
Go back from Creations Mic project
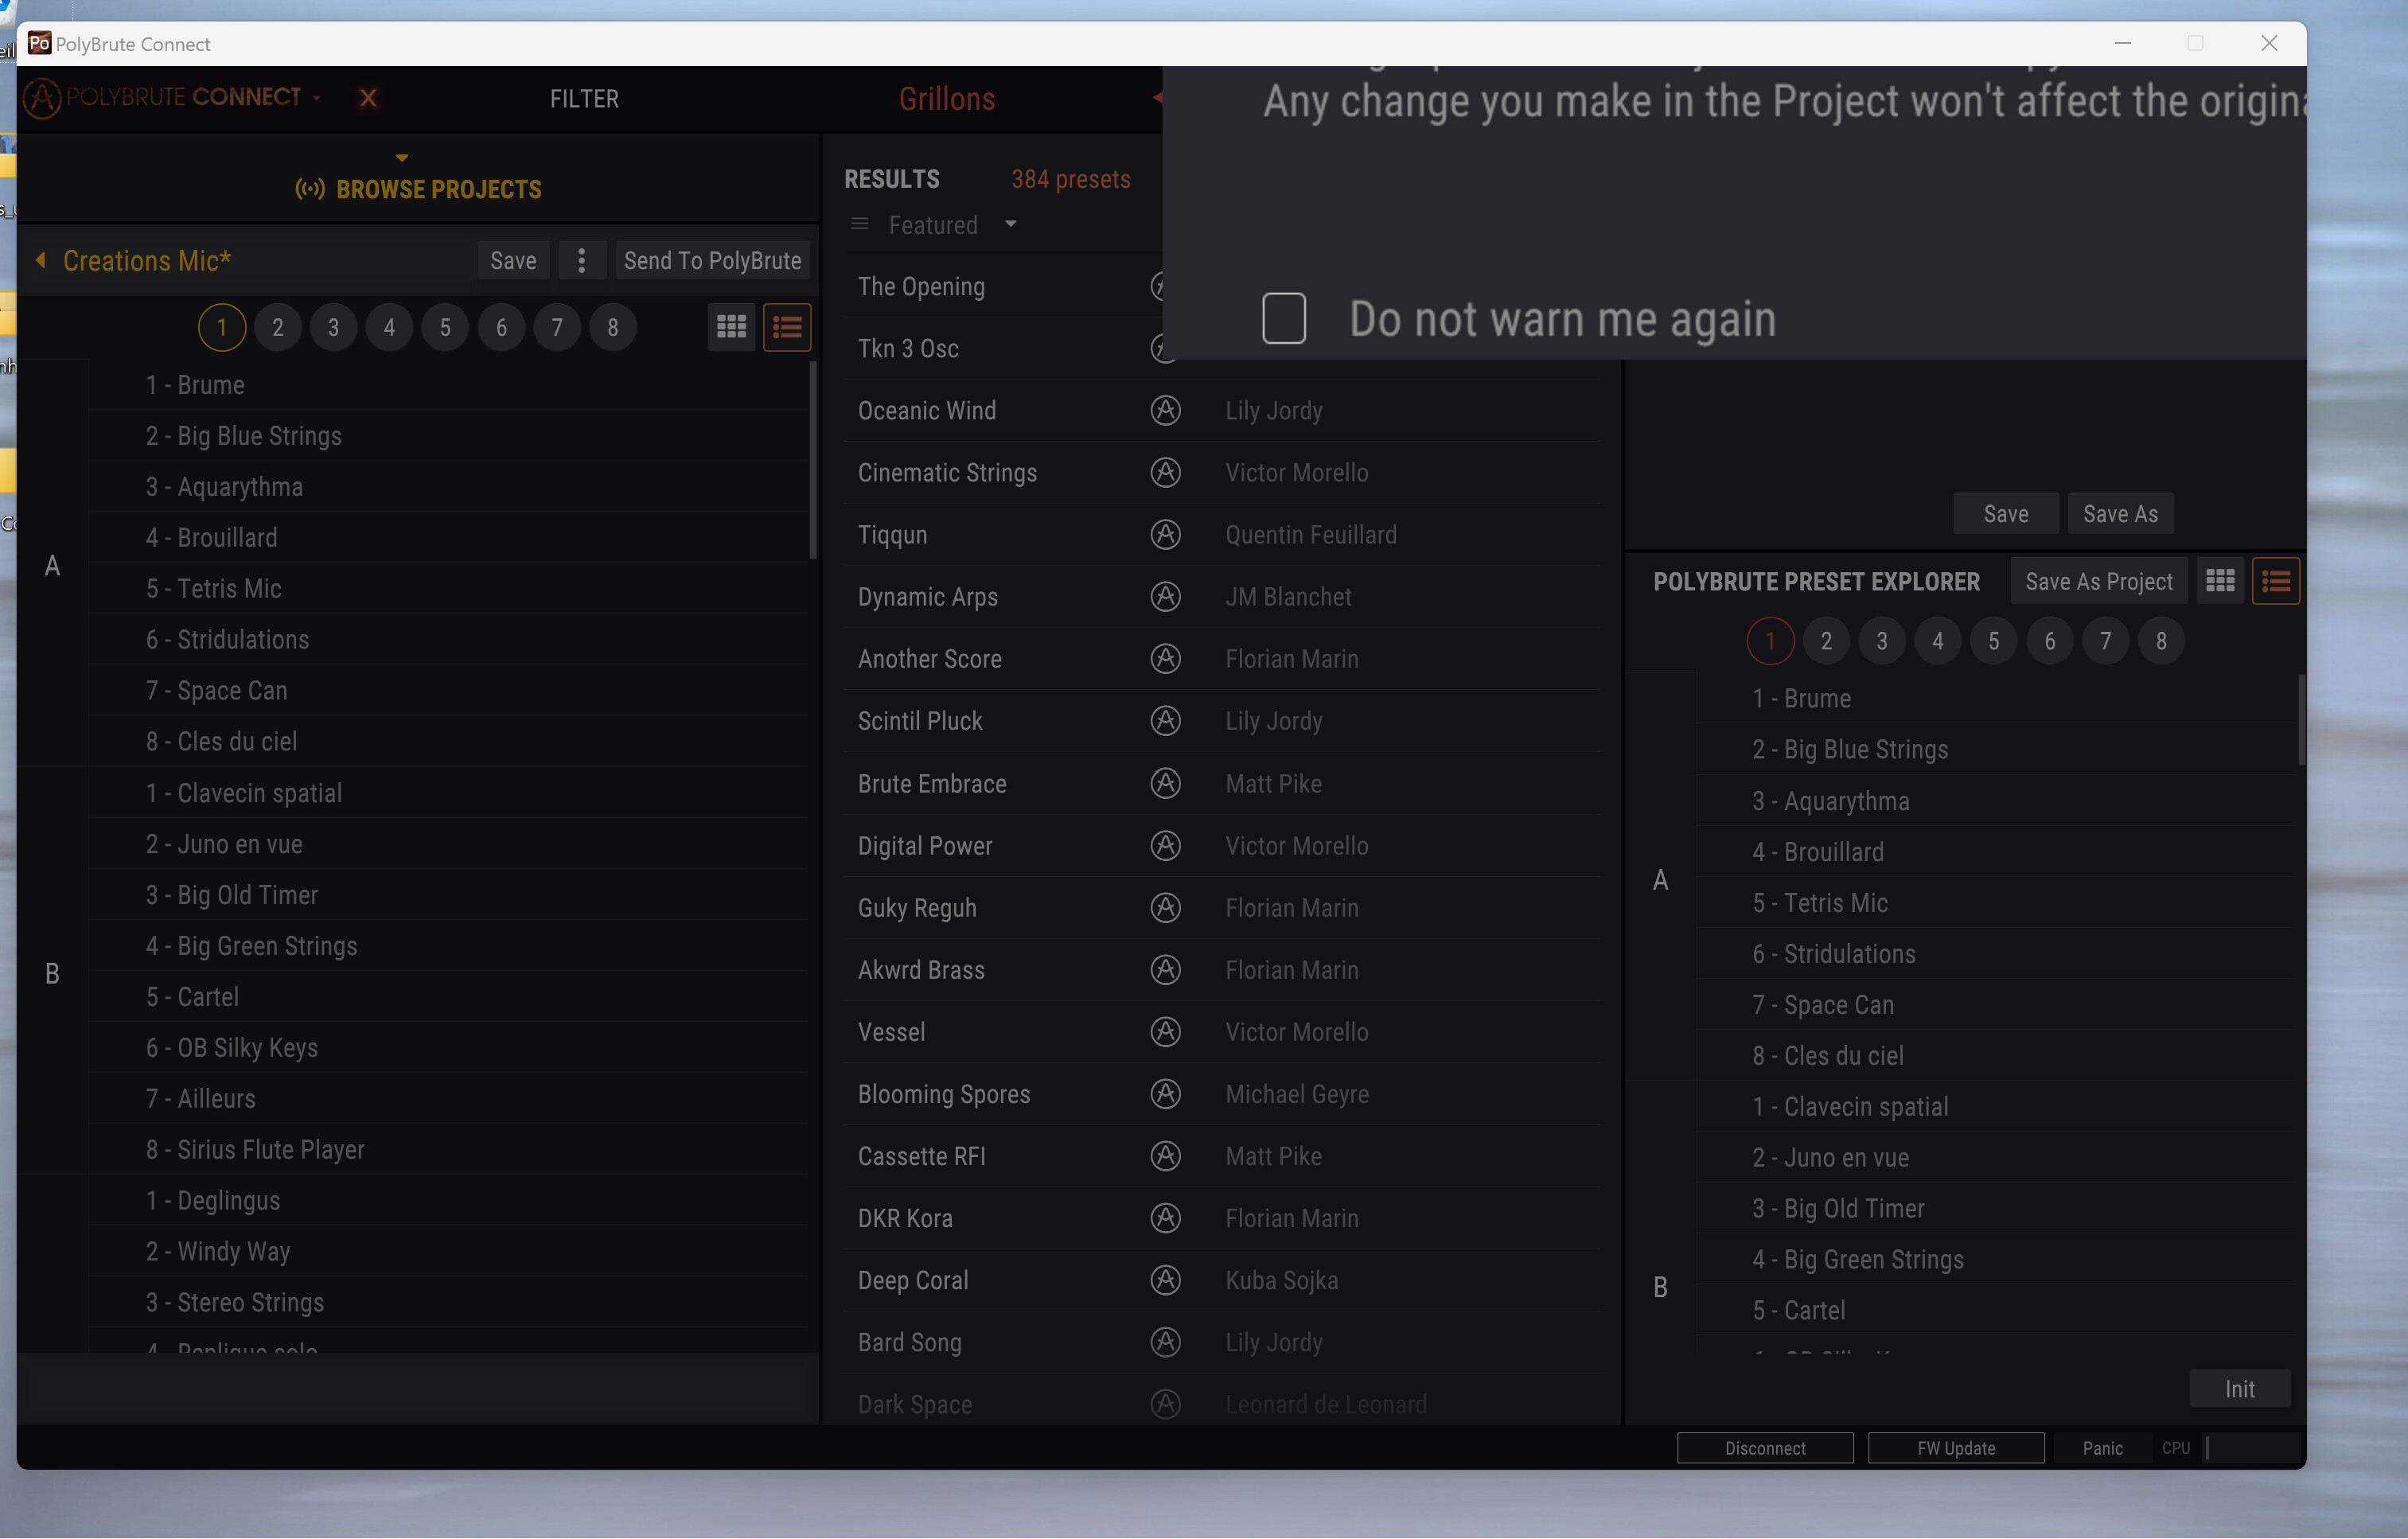point(40,260)
